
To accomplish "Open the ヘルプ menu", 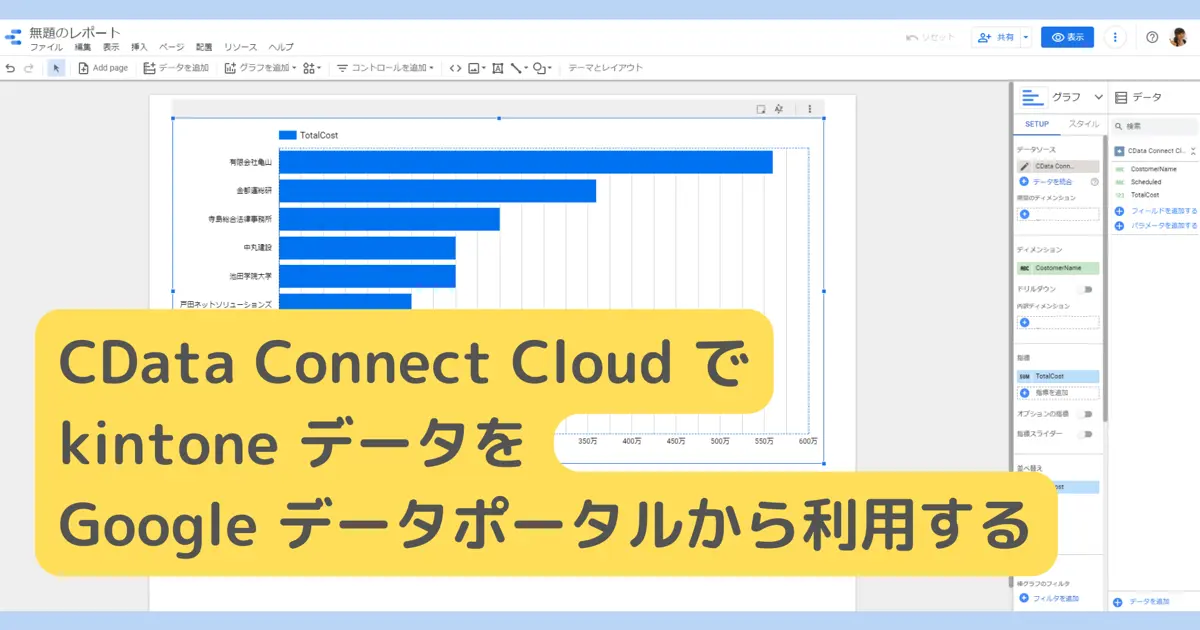I will coord(281,47).
